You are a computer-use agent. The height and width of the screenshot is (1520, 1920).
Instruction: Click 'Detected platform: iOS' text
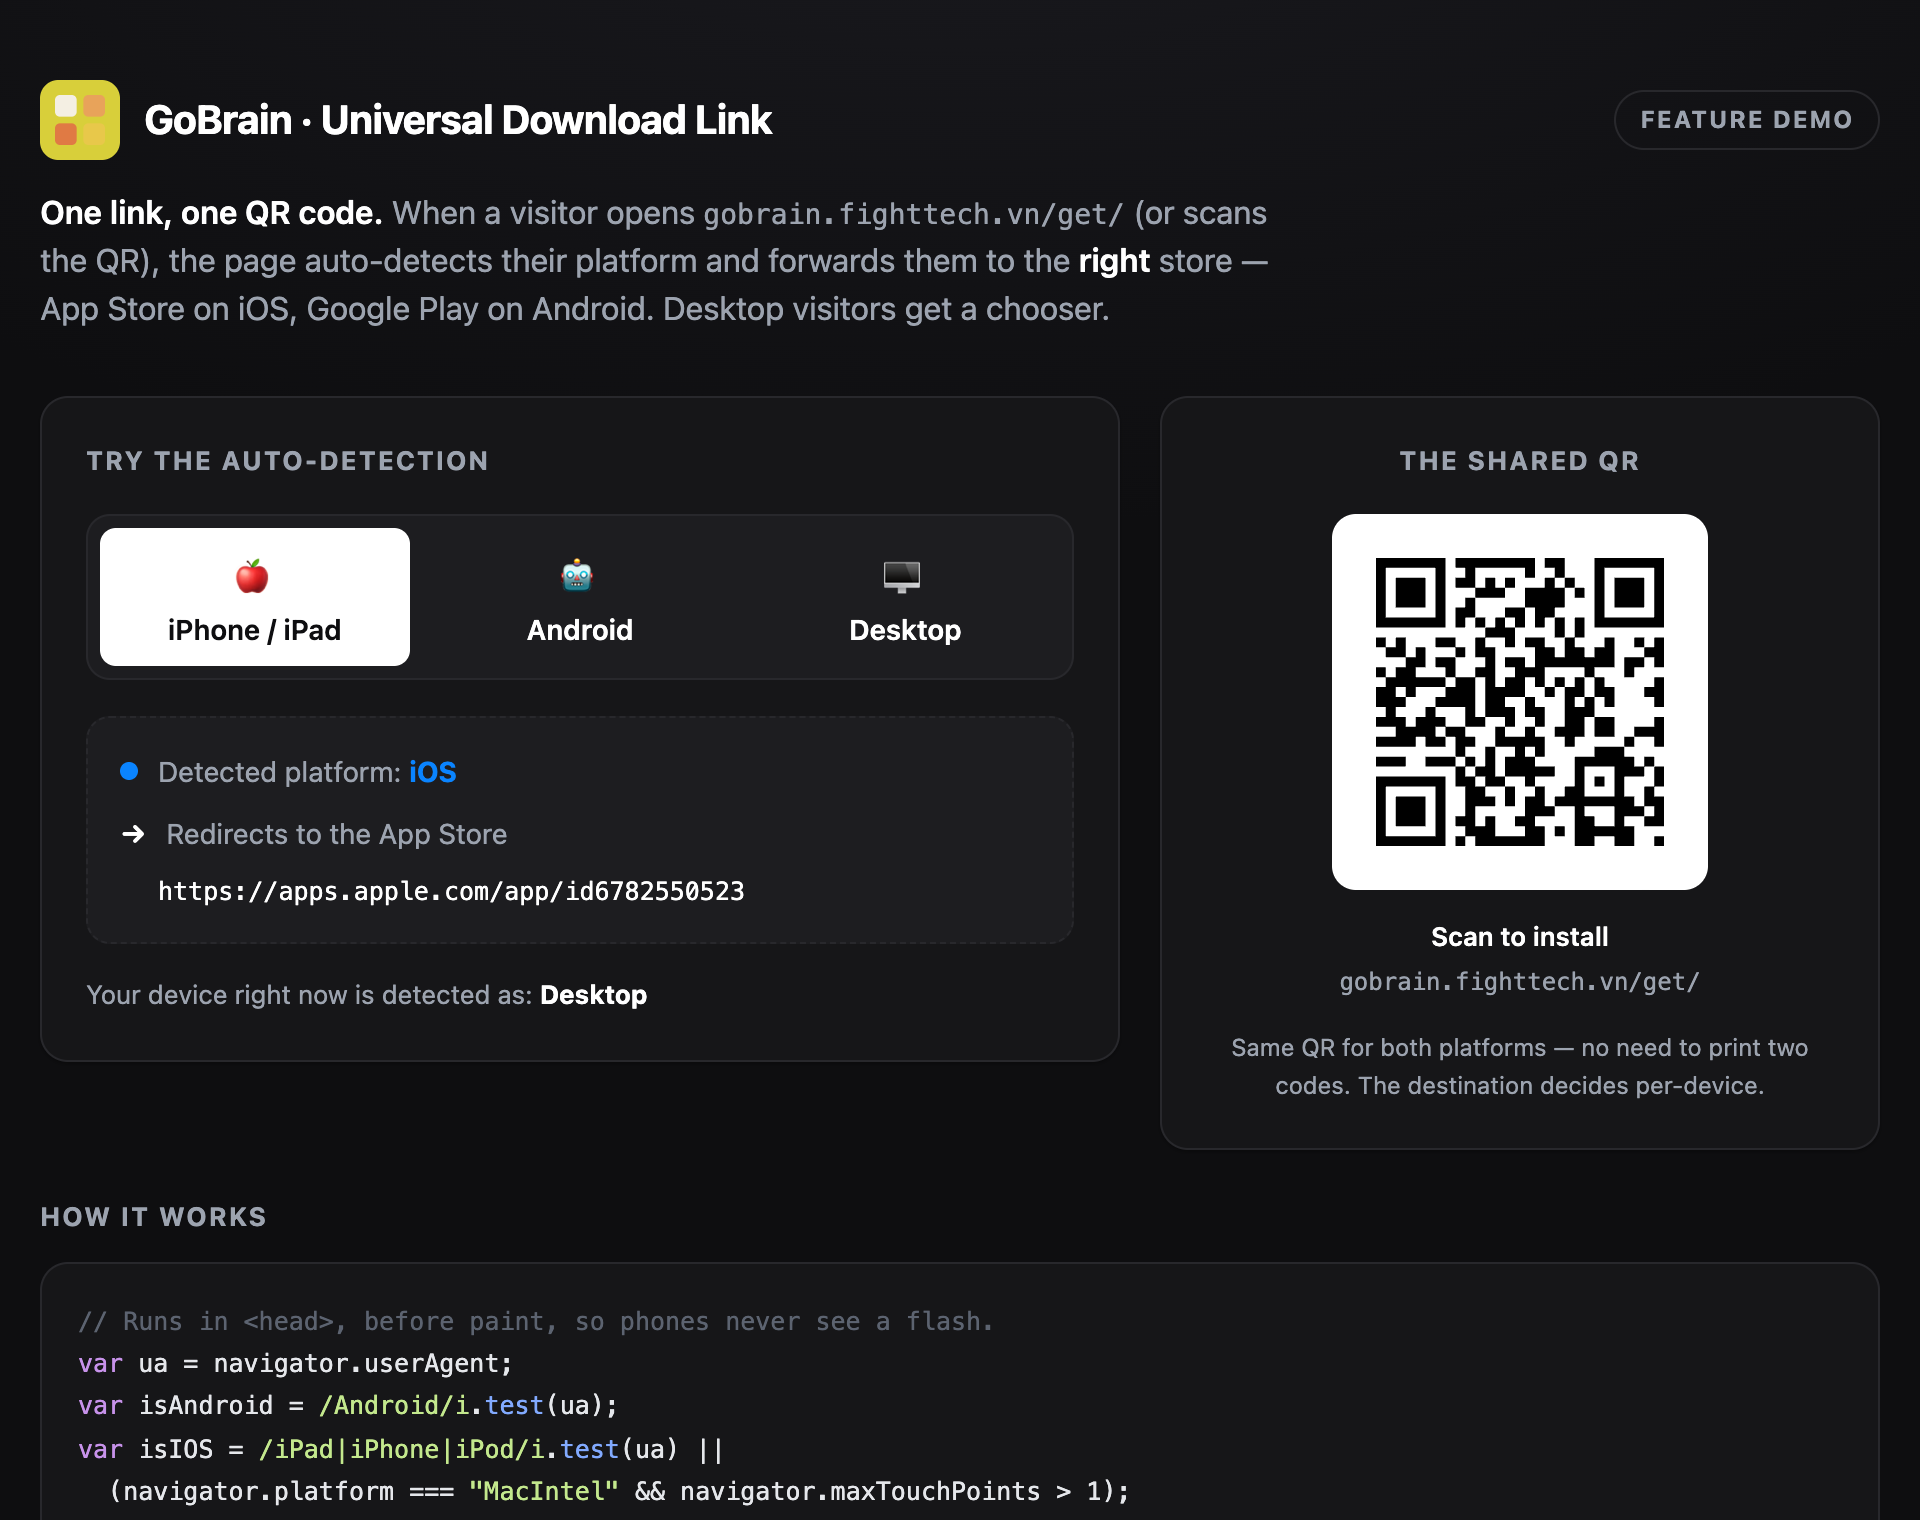click(307, 772)
